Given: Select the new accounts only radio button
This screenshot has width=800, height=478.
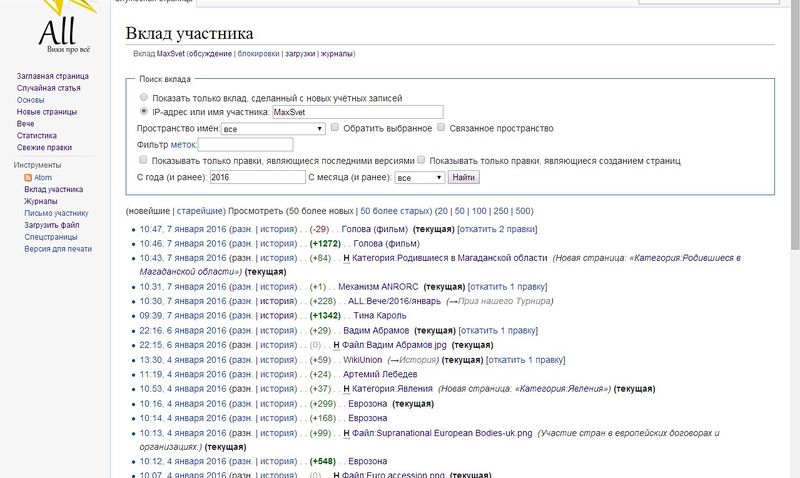Looking at the screenshot, I should [144, 97].
